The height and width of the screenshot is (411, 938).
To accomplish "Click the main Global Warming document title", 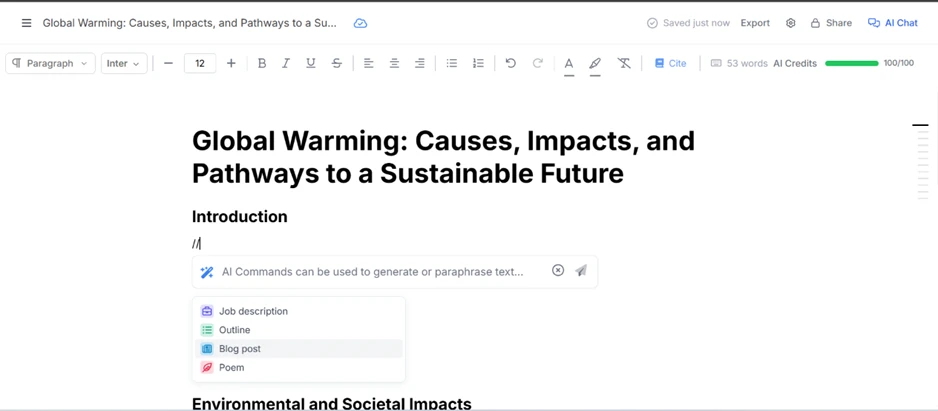I will click(x=443, y=157).
